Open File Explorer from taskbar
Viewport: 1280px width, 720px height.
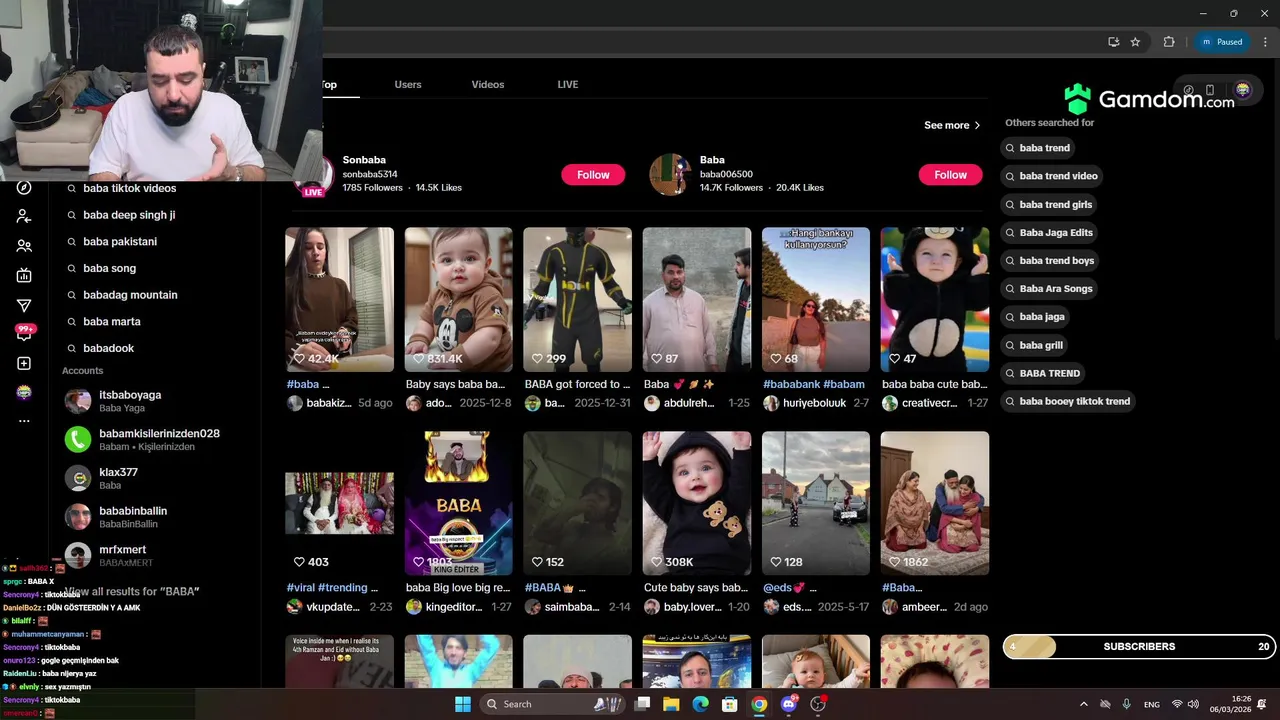(671, 704)
